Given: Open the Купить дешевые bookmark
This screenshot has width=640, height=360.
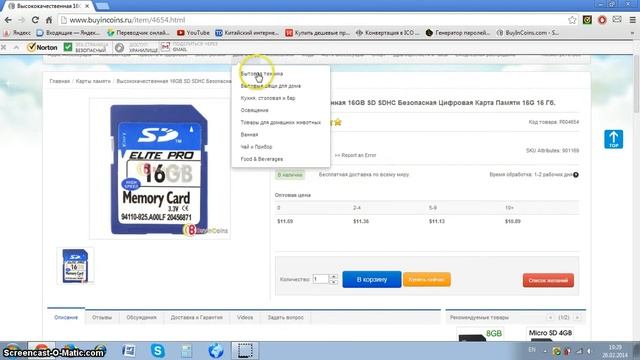Looking at the screenshot, I should pyautogui.click(x=318, y=33).
